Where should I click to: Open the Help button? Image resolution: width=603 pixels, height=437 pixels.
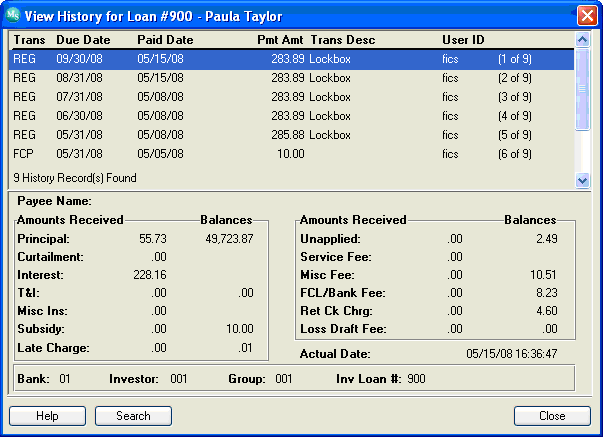[47, 416]
